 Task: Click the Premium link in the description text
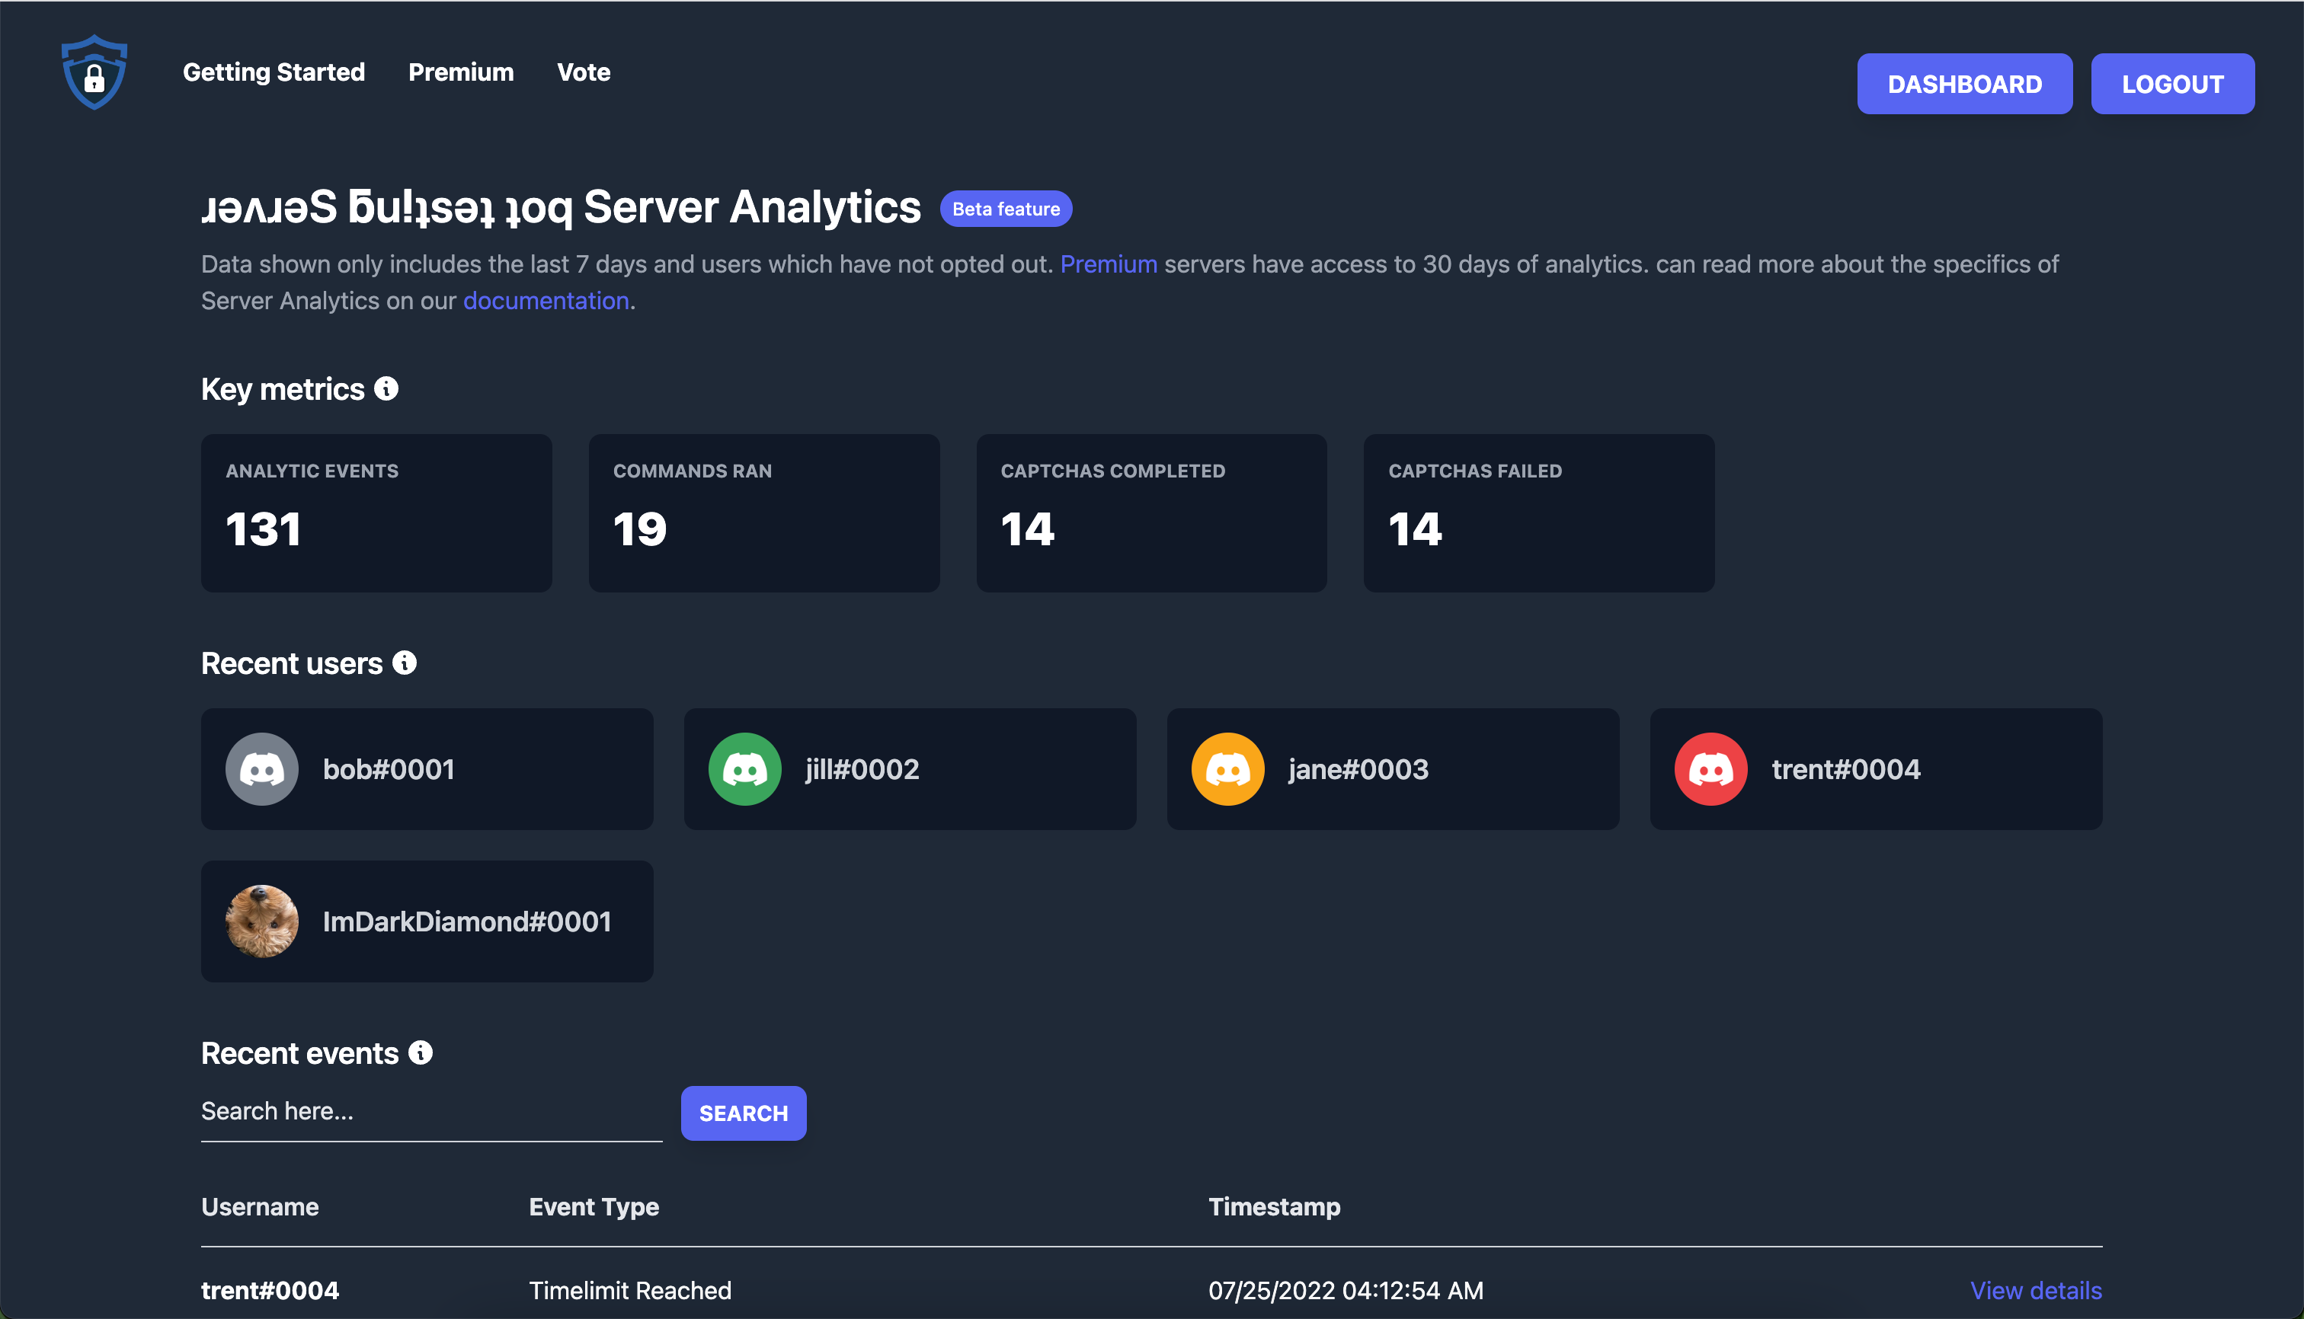(x=1109, y=263)
